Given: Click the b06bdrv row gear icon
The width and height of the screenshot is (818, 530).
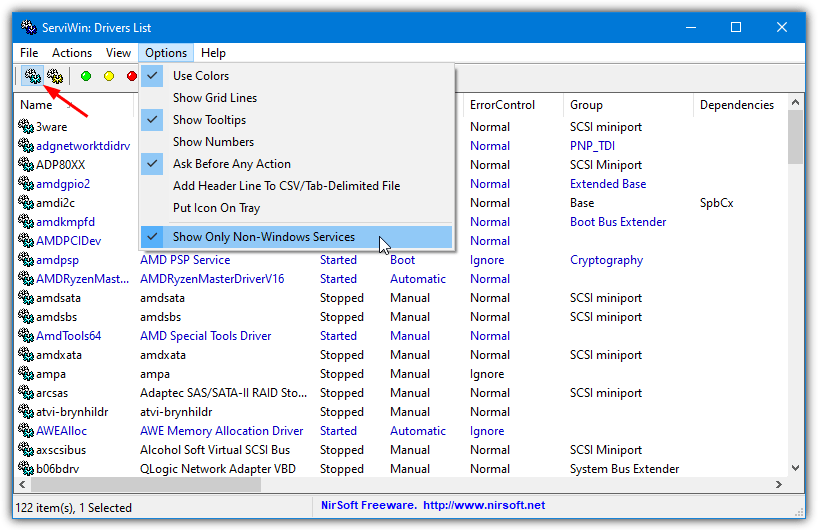Looking at the screenshot, I should pyautogui.click(x=26, y=469).
